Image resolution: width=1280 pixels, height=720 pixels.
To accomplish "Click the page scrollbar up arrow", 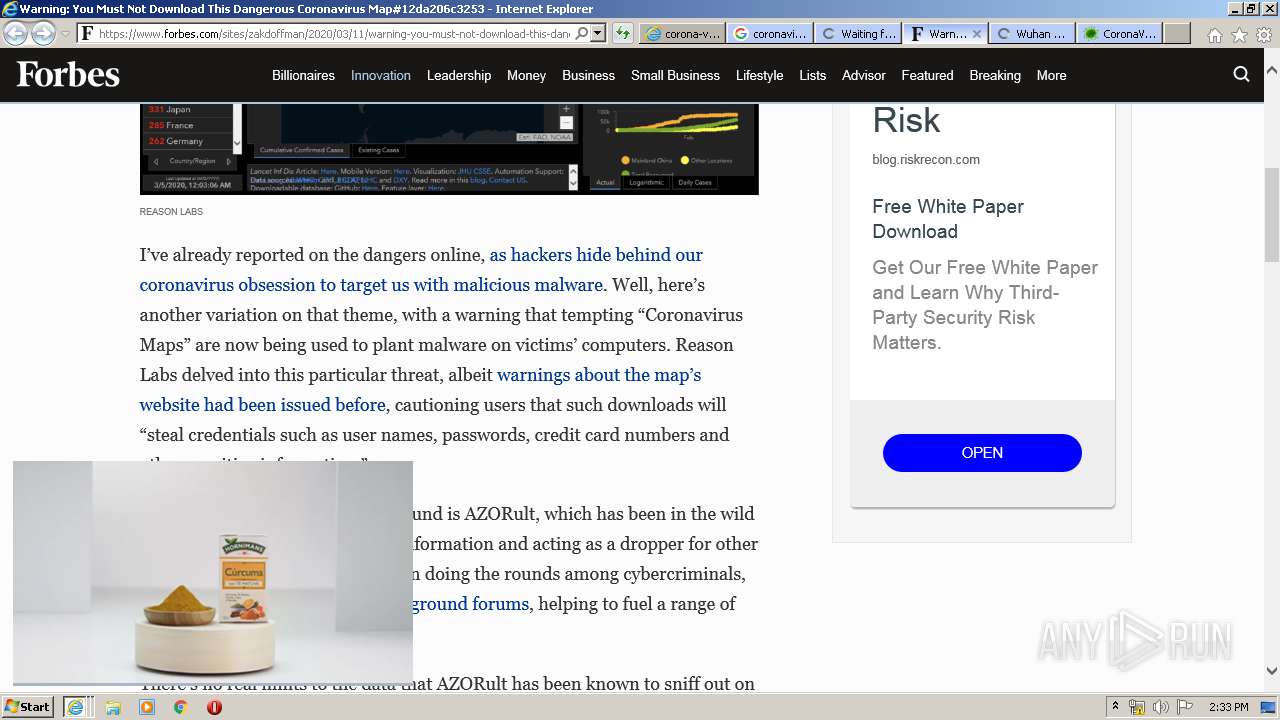I will point(1271,72).
